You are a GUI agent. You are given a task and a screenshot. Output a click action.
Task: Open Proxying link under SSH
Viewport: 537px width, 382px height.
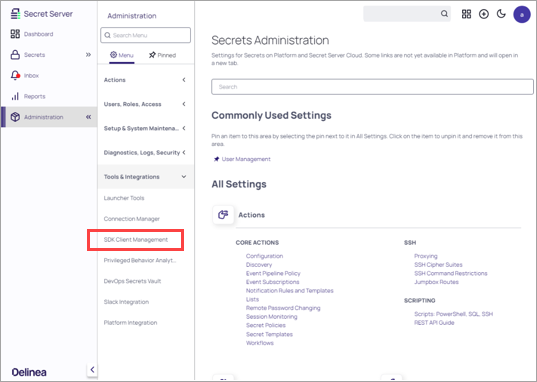click(426, 256)
